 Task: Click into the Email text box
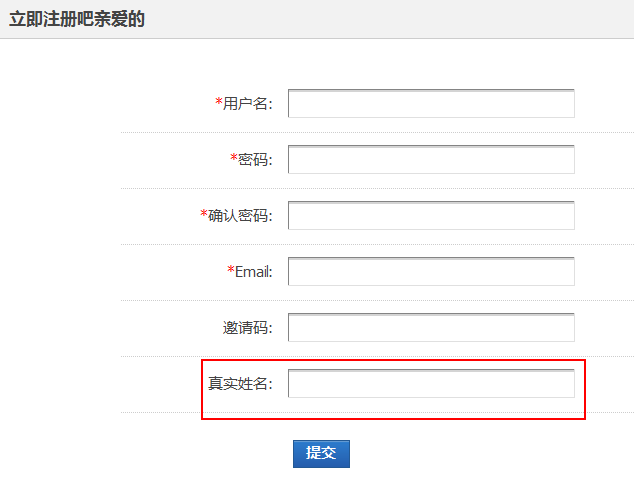431,272
